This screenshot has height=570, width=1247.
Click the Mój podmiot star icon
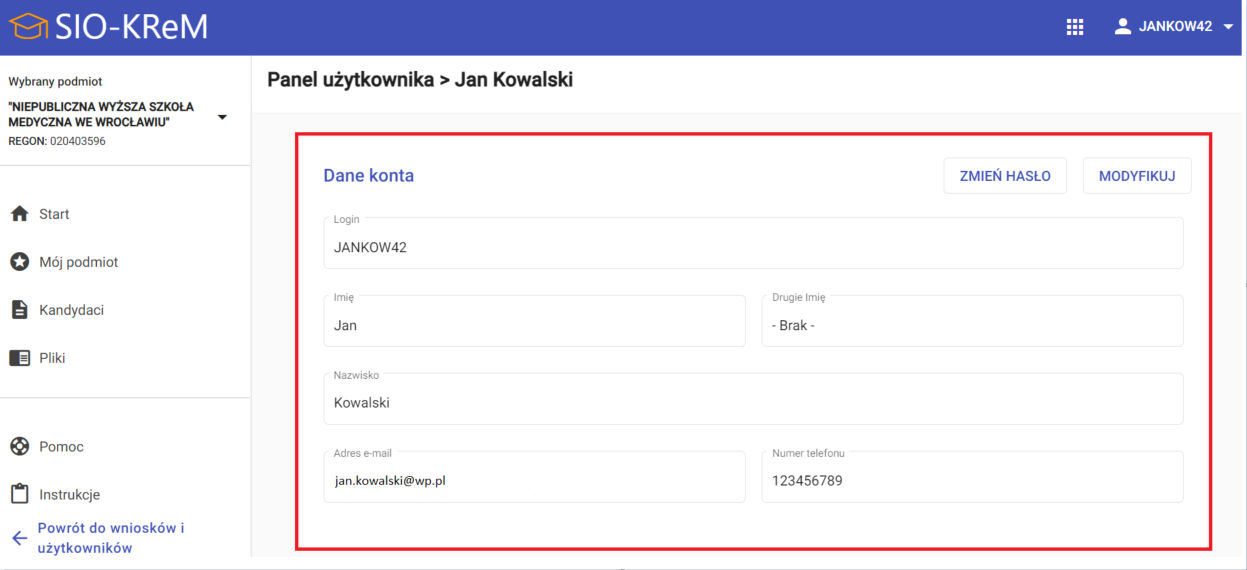tap(19, 262)
